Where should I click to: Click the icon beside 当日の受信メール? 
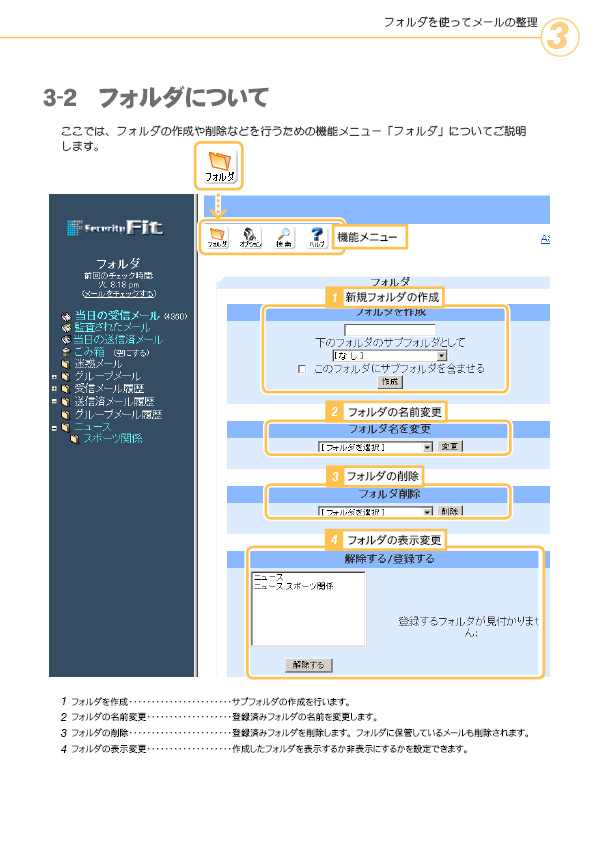click(x=66, y=316)
